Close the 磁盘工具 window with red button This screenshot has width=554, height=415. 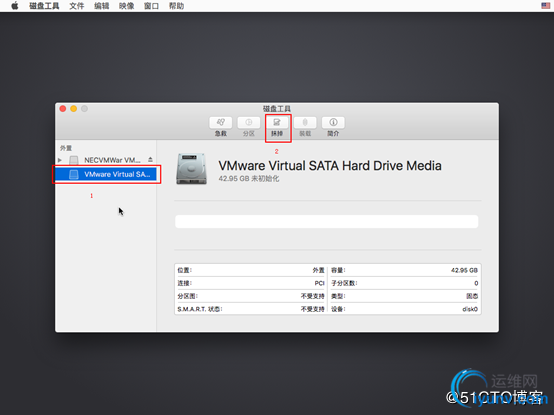coord(63,109)
